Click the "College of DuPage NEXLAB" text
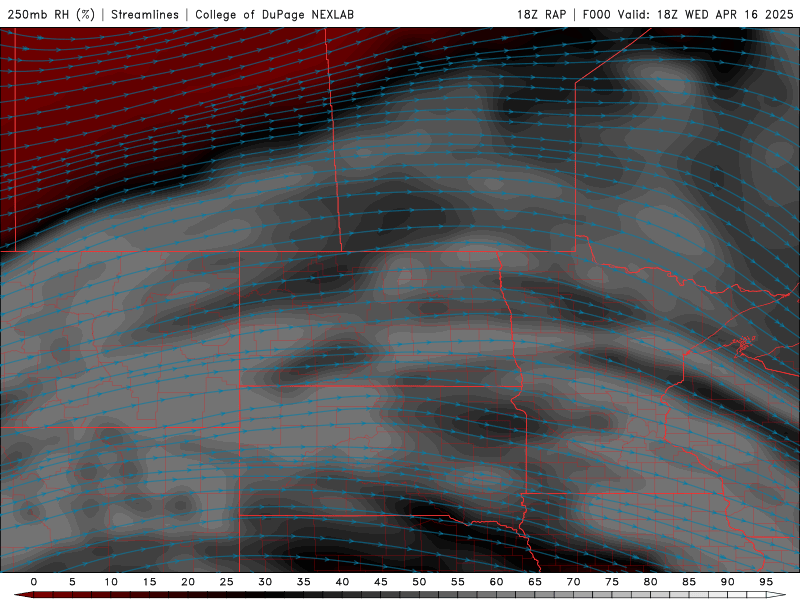The image size is (800, 600). (274, 14)
